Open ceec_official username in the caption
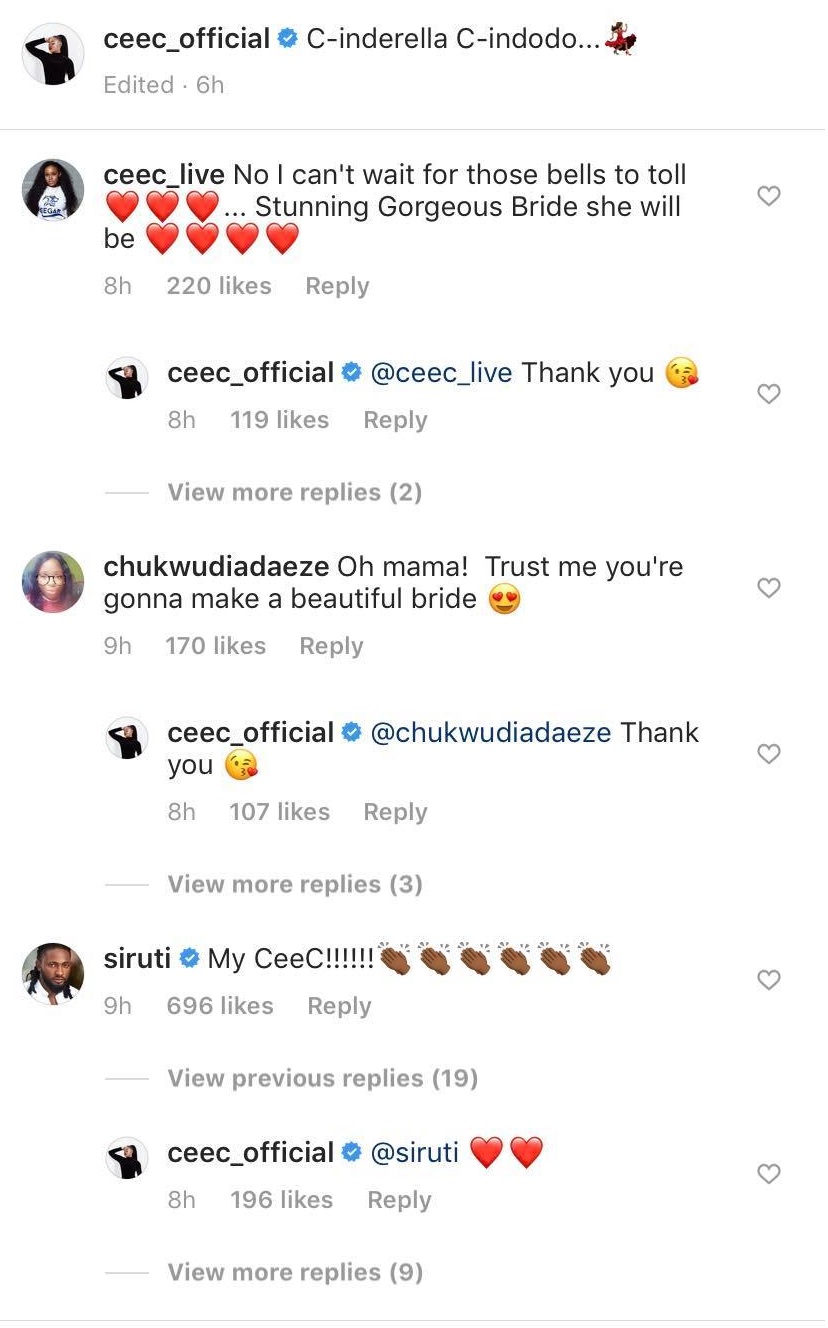 [x=187, y=39]
